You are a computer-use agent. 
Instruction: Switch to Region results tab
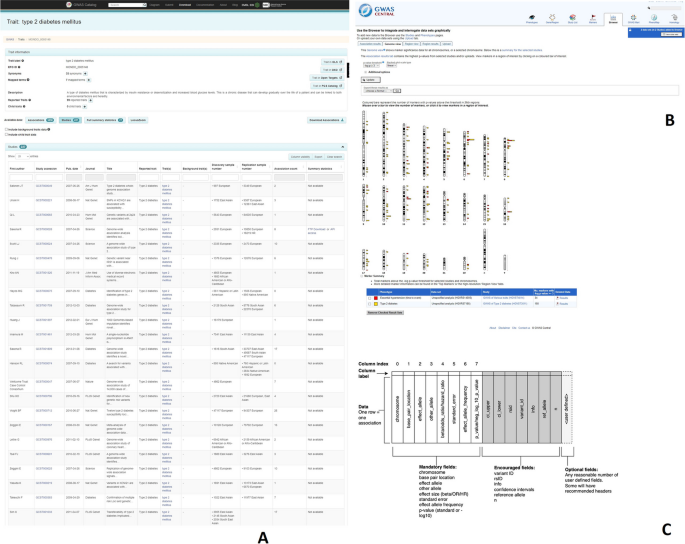tap(430, 44)
